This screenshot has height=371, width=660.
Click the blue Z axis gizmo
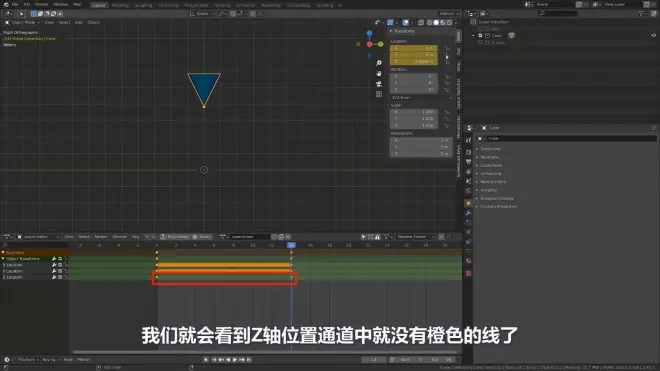point(369,33)
